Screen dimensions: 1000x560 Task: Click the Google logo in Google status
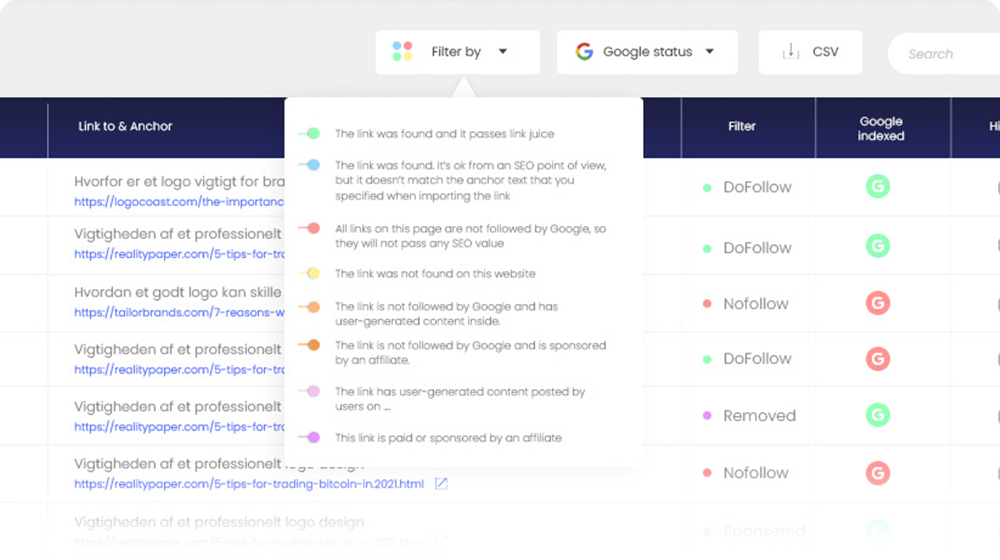(x=584, y=52)
